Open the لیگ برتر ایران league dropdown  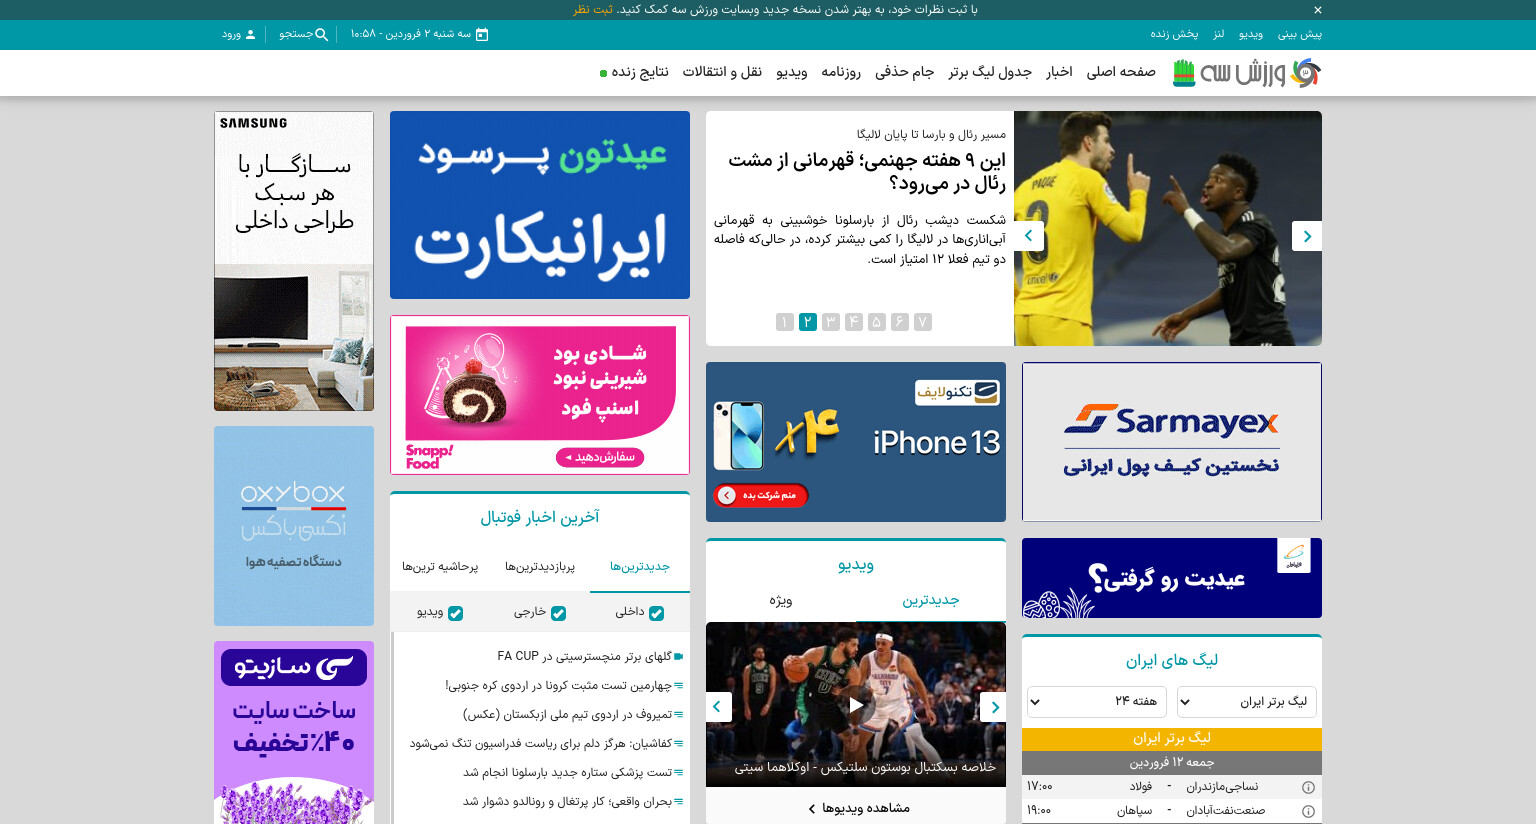1247,702
